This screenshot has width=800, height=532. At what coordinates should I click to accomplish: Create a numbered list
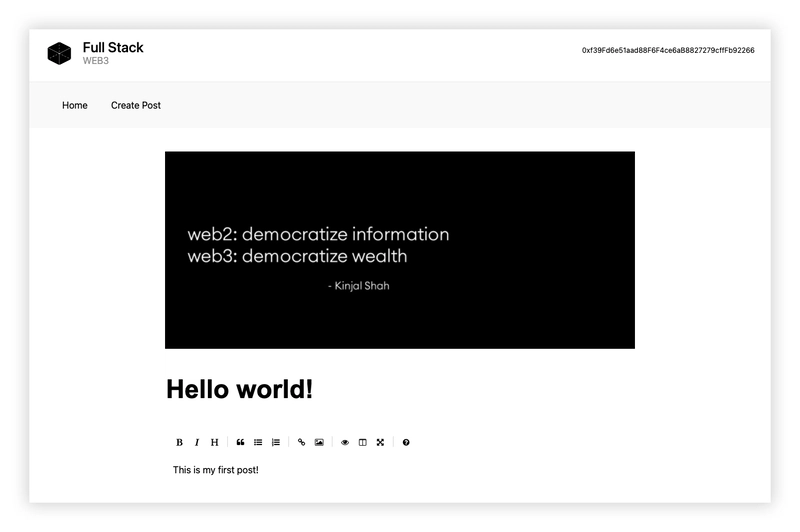click(x=276, y=442)
